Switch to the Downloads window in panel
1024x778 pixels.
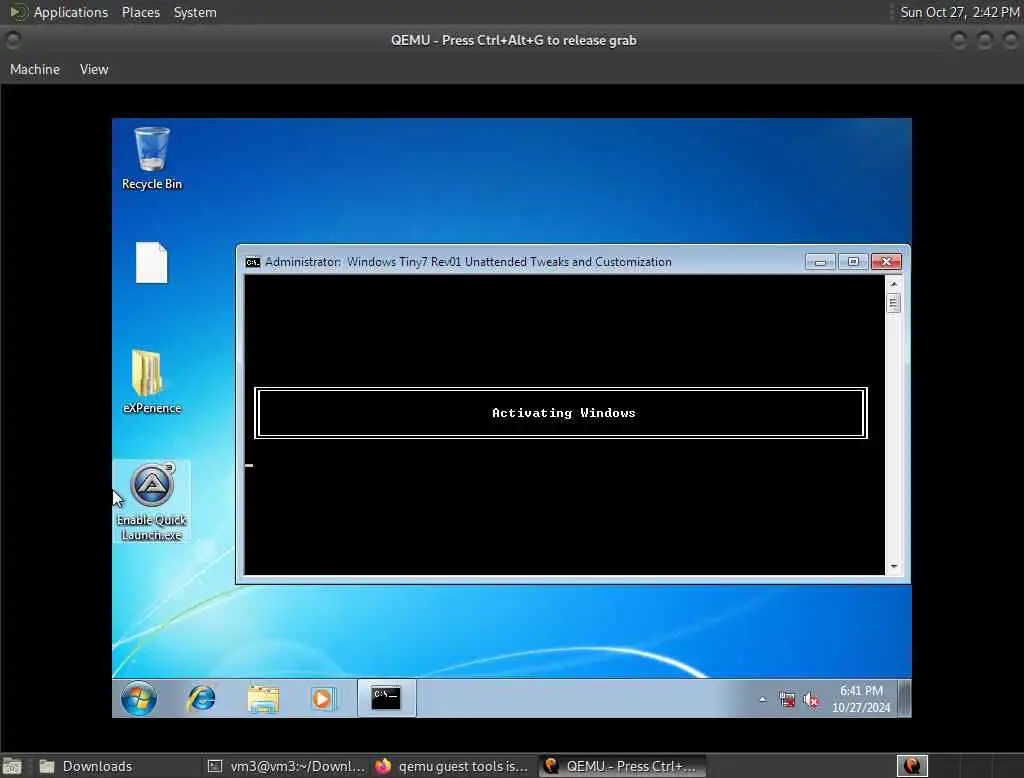116,766
